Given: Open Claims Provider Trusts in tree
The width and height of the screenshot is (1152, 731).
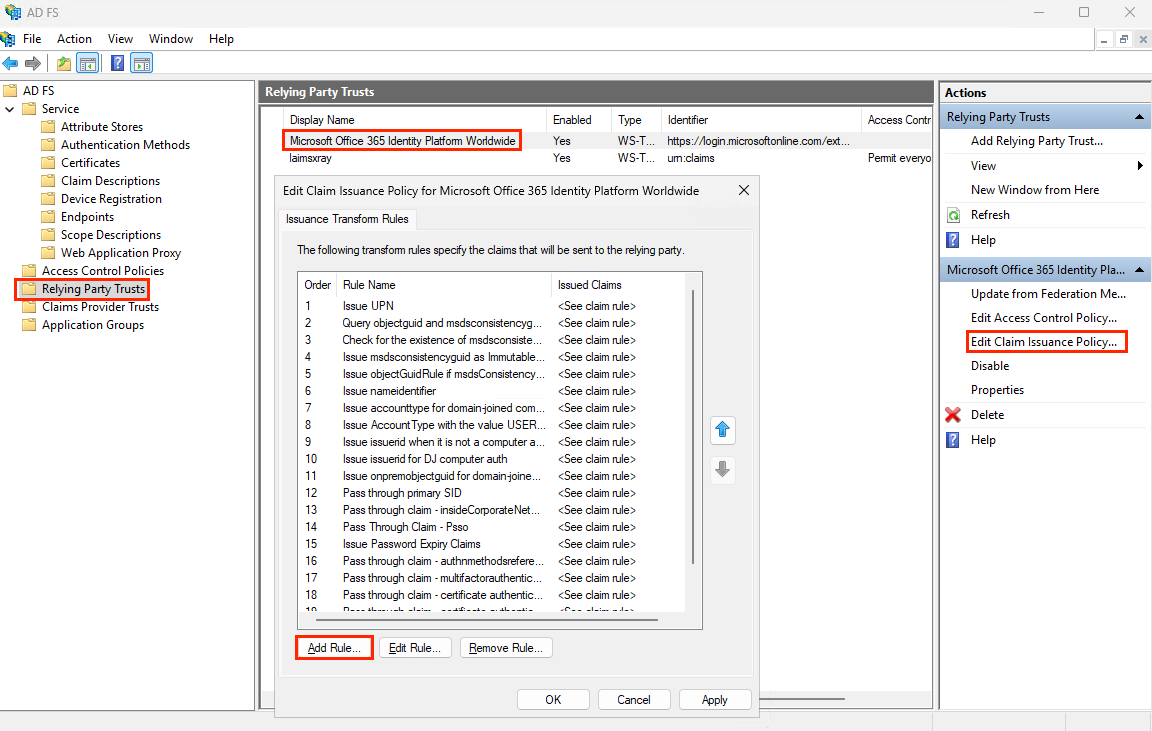Looking at the screenshot, I should (x=100, y=307).
